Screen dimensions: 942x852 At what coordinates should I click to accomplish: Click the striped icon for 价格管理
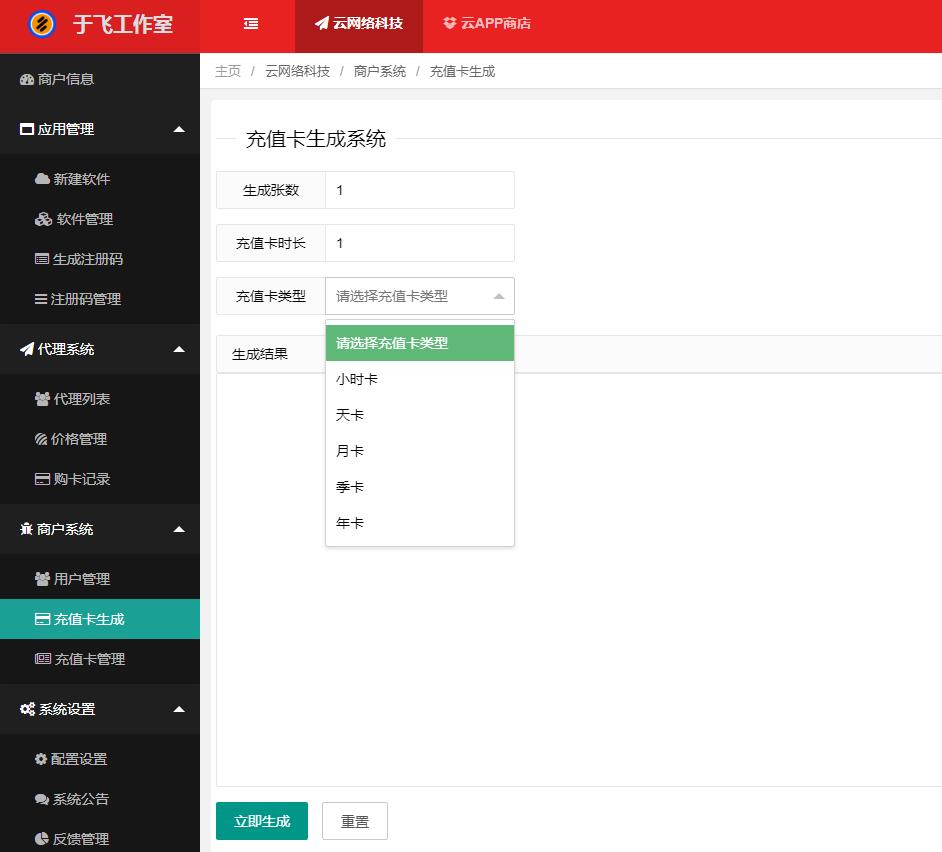point(41,439)
